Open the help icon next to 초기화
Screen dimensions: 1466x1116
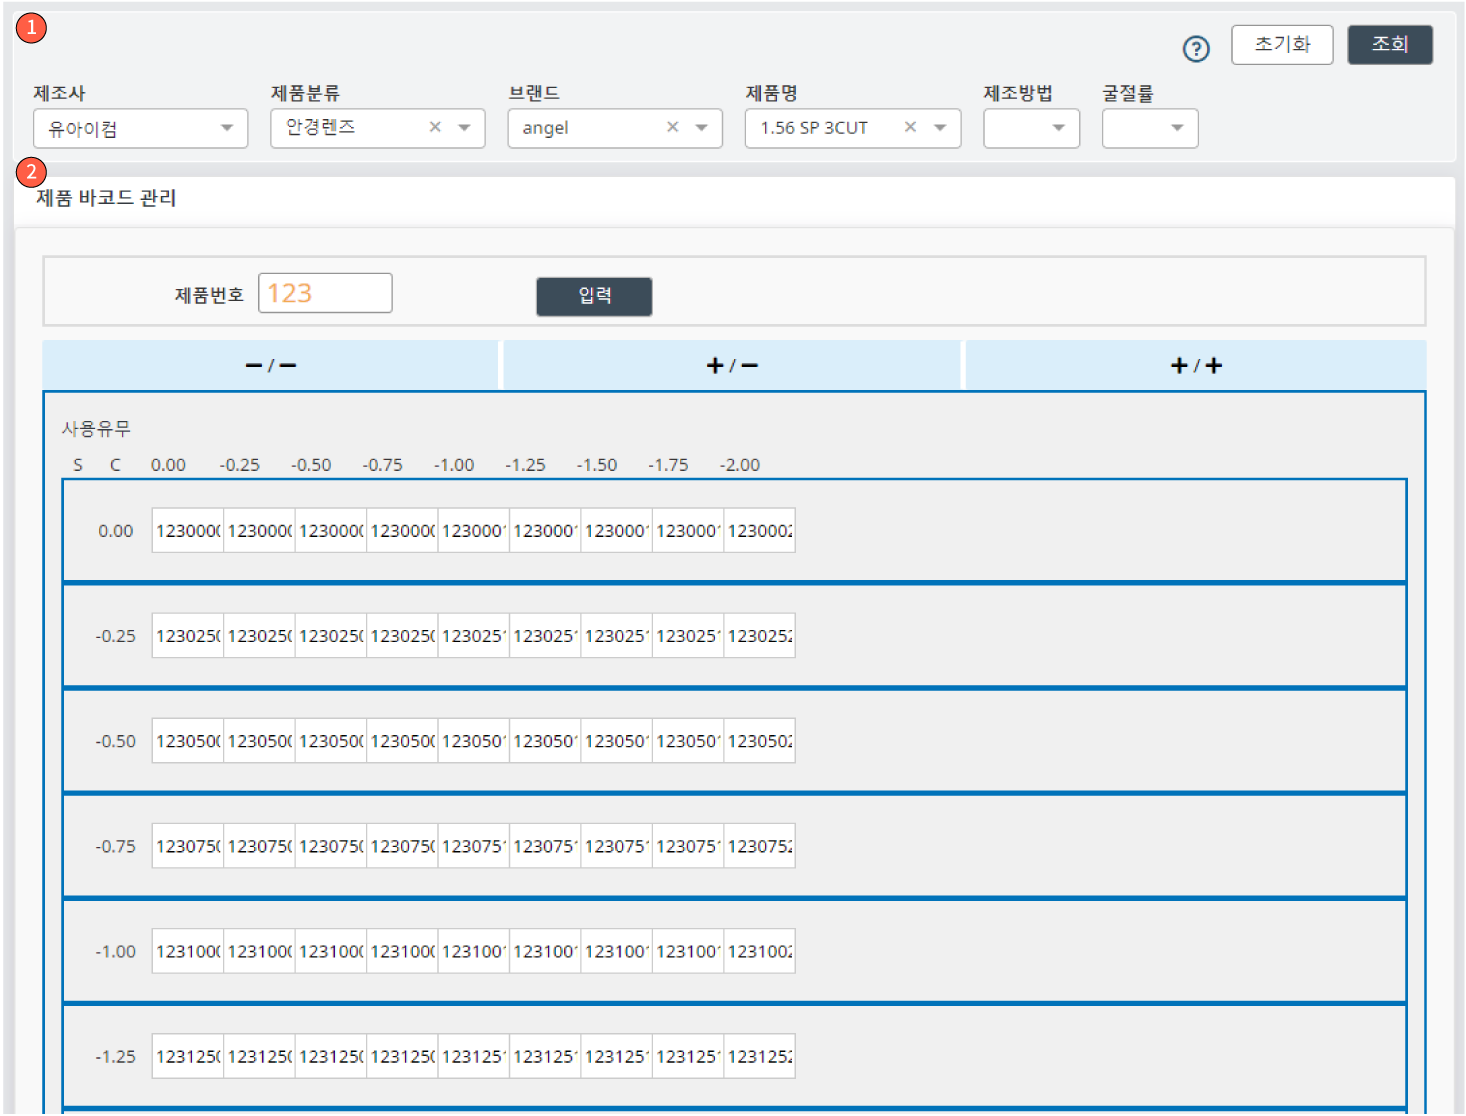click(x=1196, y=48)
